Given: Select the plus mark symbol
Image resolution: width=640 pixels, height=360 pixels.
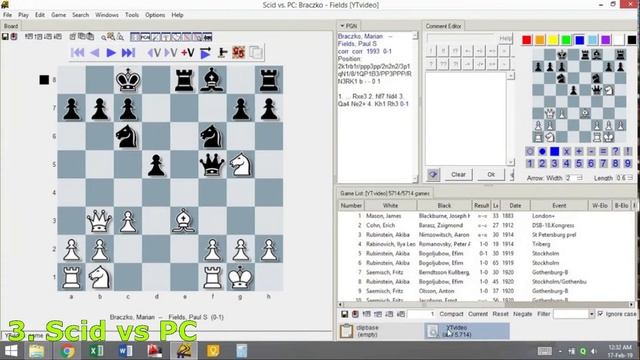Looking at the screenshot, I should pyautogui.click(x=579, y=151).
